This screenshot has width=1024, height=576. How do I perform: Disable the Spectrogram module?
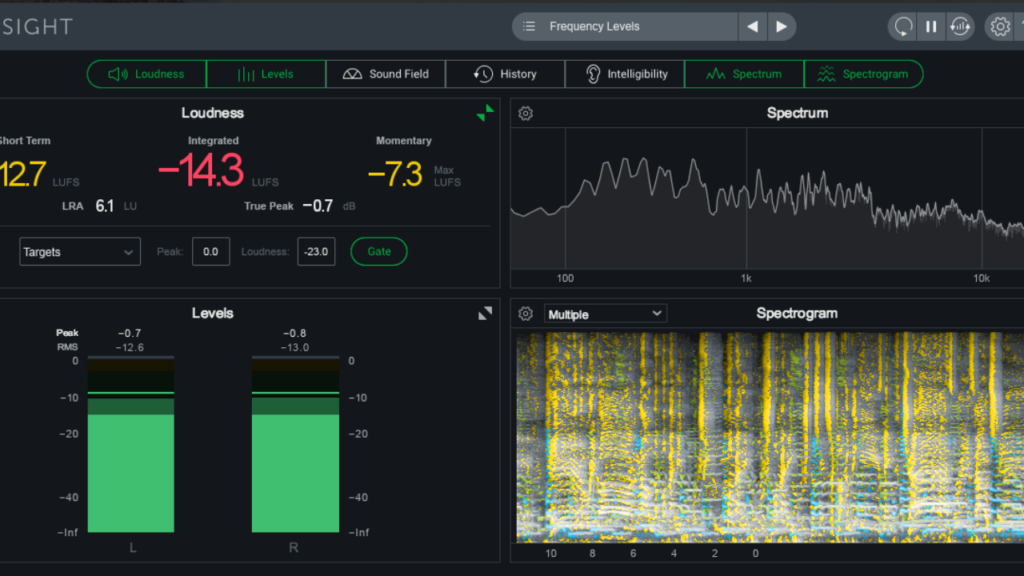click(x=863, y=74)
